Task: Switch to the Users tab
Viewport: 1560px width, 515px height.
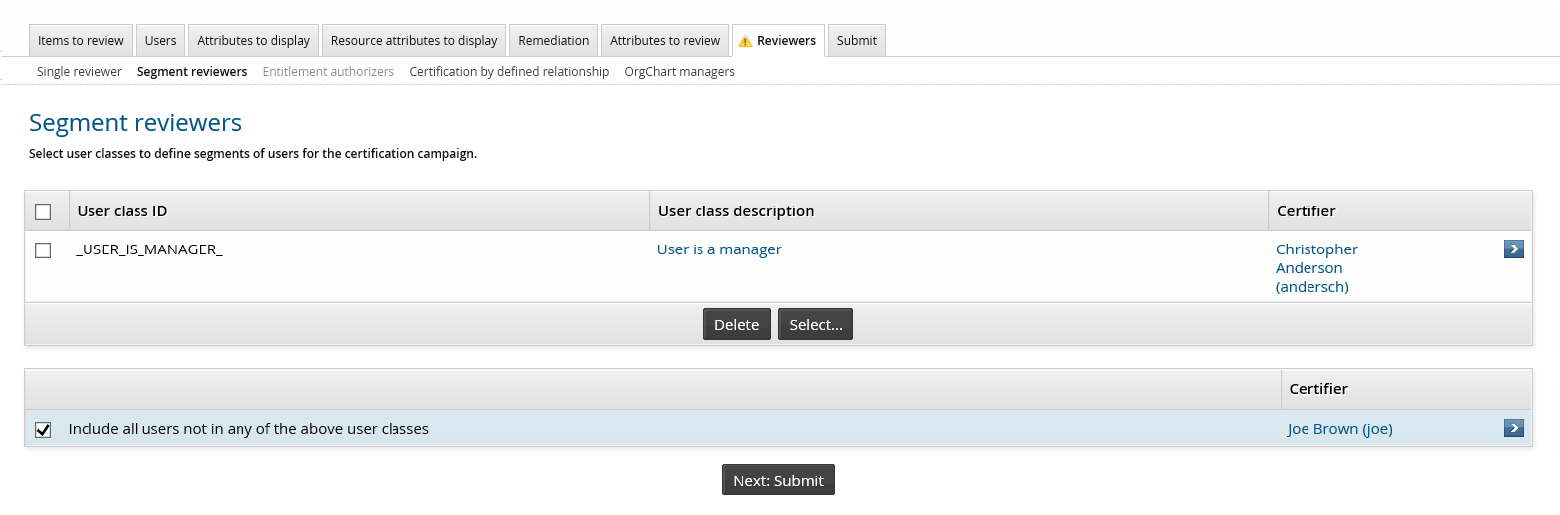Action: pos(160,41)
